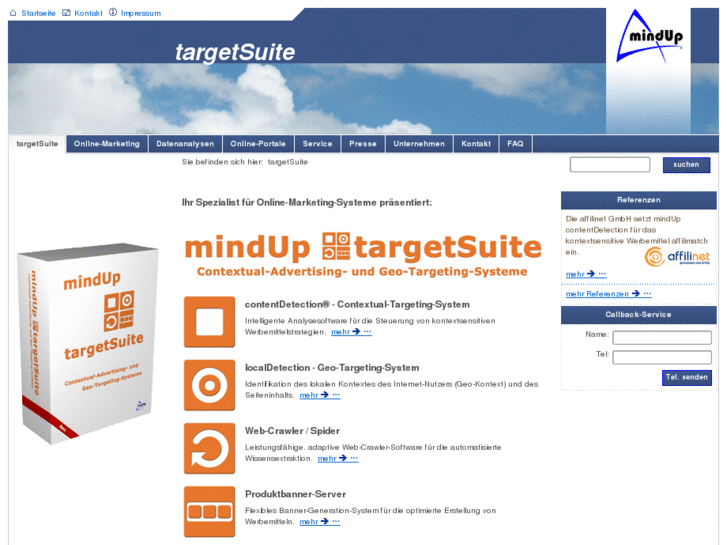Click the search text field

pos(610,165)
